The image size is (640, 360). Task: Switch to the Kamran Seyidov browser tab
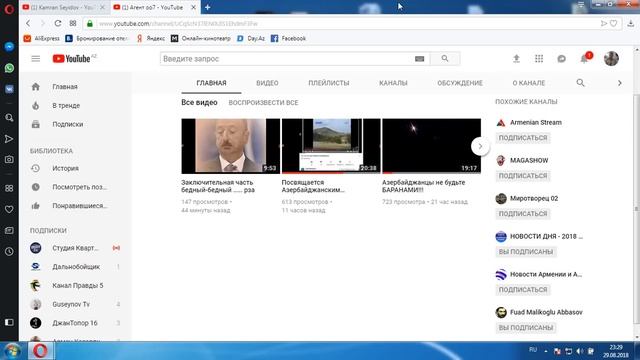click(63, 7)
